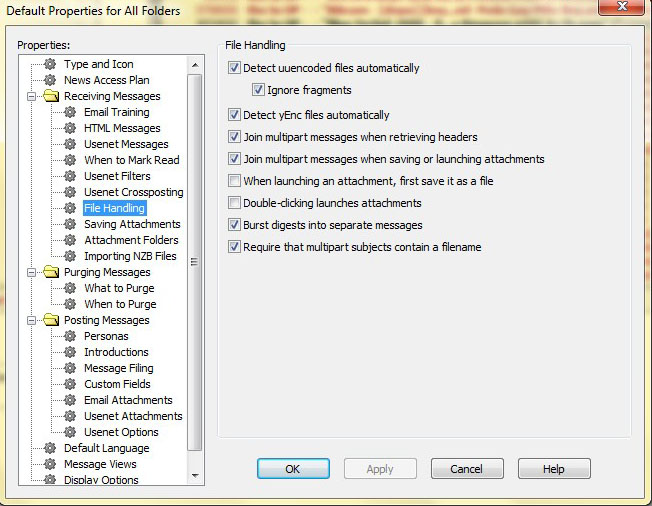The height and width of the screenshot is (506, 652).
Task: Click the properties list scrollbar thumb
Action: pyautogui.click(x=195, y=262)
